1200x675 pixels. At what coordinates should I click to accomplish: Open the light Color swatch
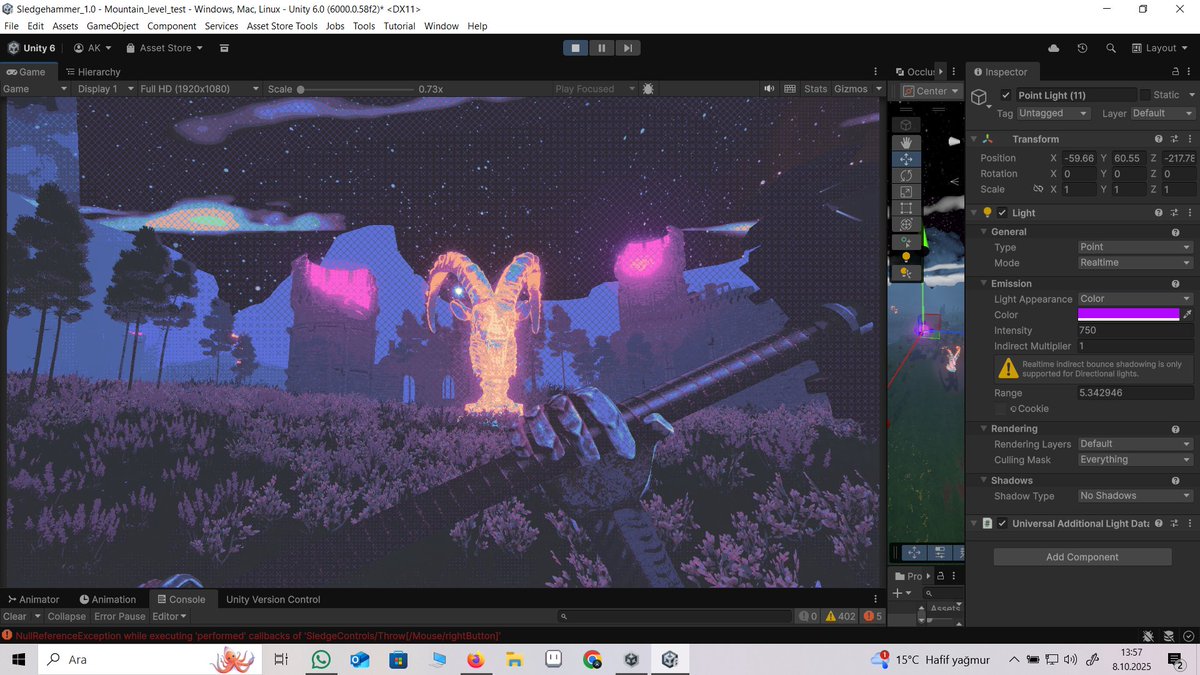(x=1129, y=314)
